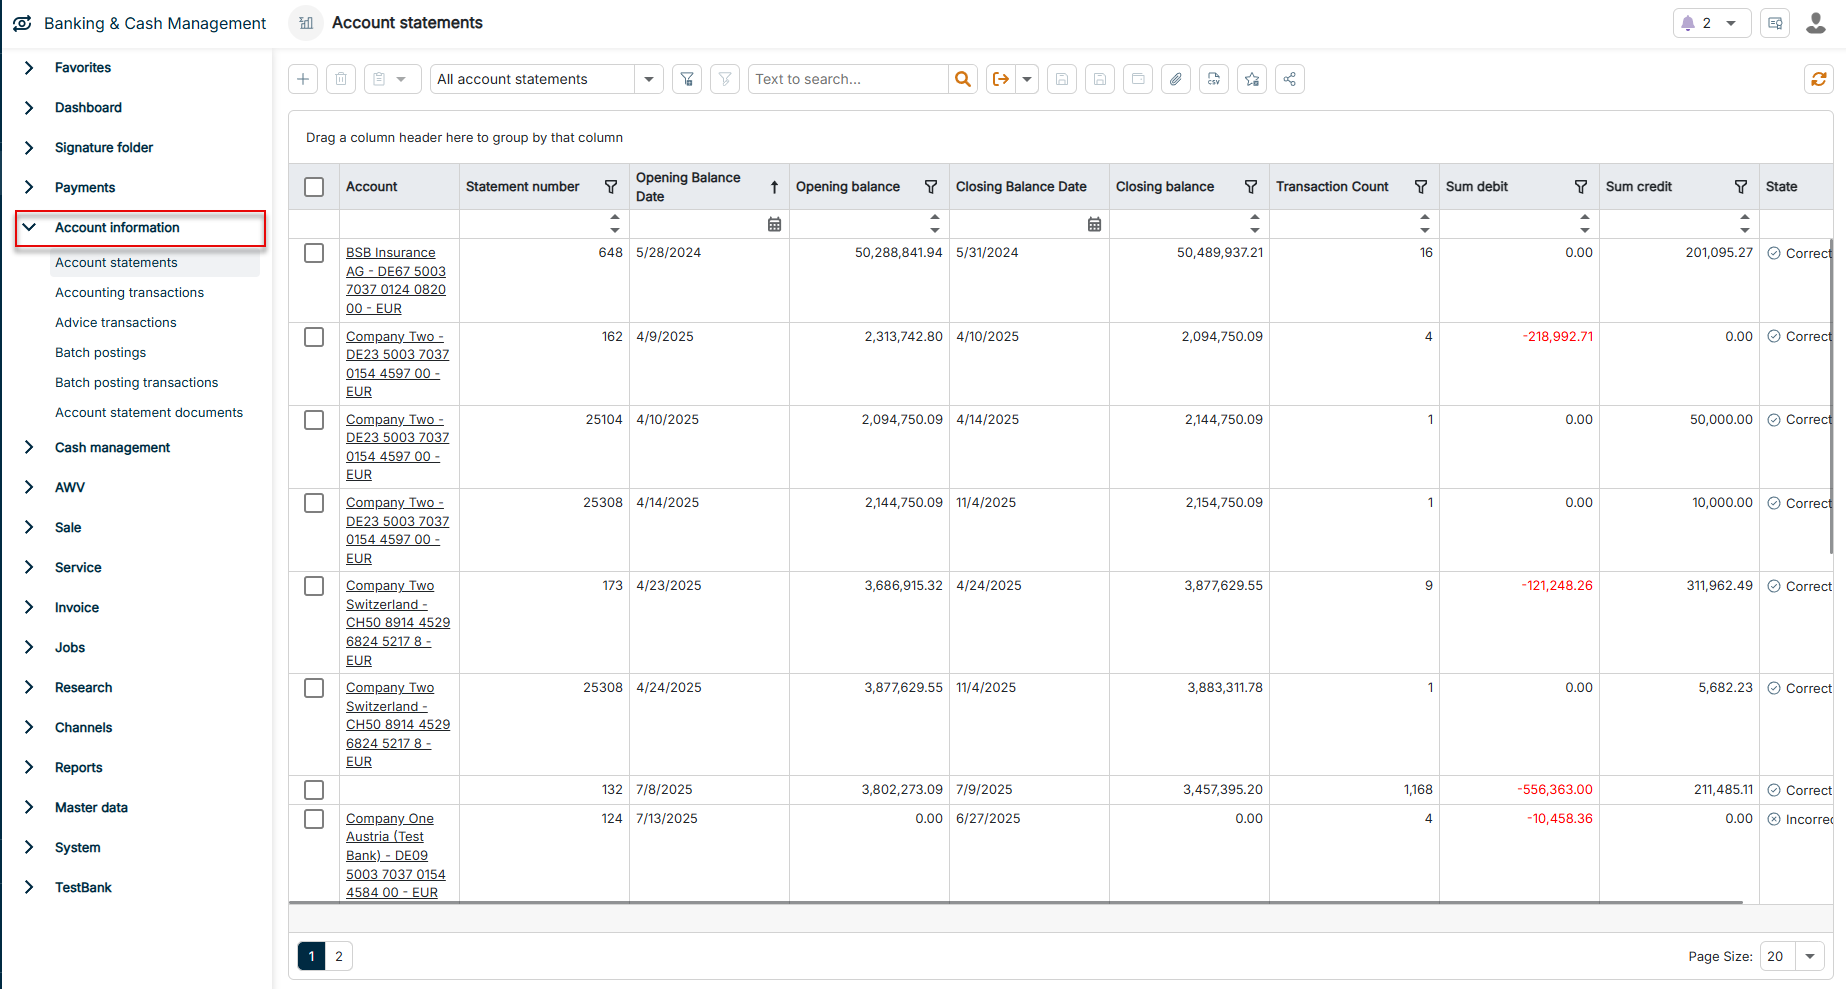Viewport: 1846px width, 989px height.
Task: Check the statement 162 row checkbox
Action: coord(314,337)
